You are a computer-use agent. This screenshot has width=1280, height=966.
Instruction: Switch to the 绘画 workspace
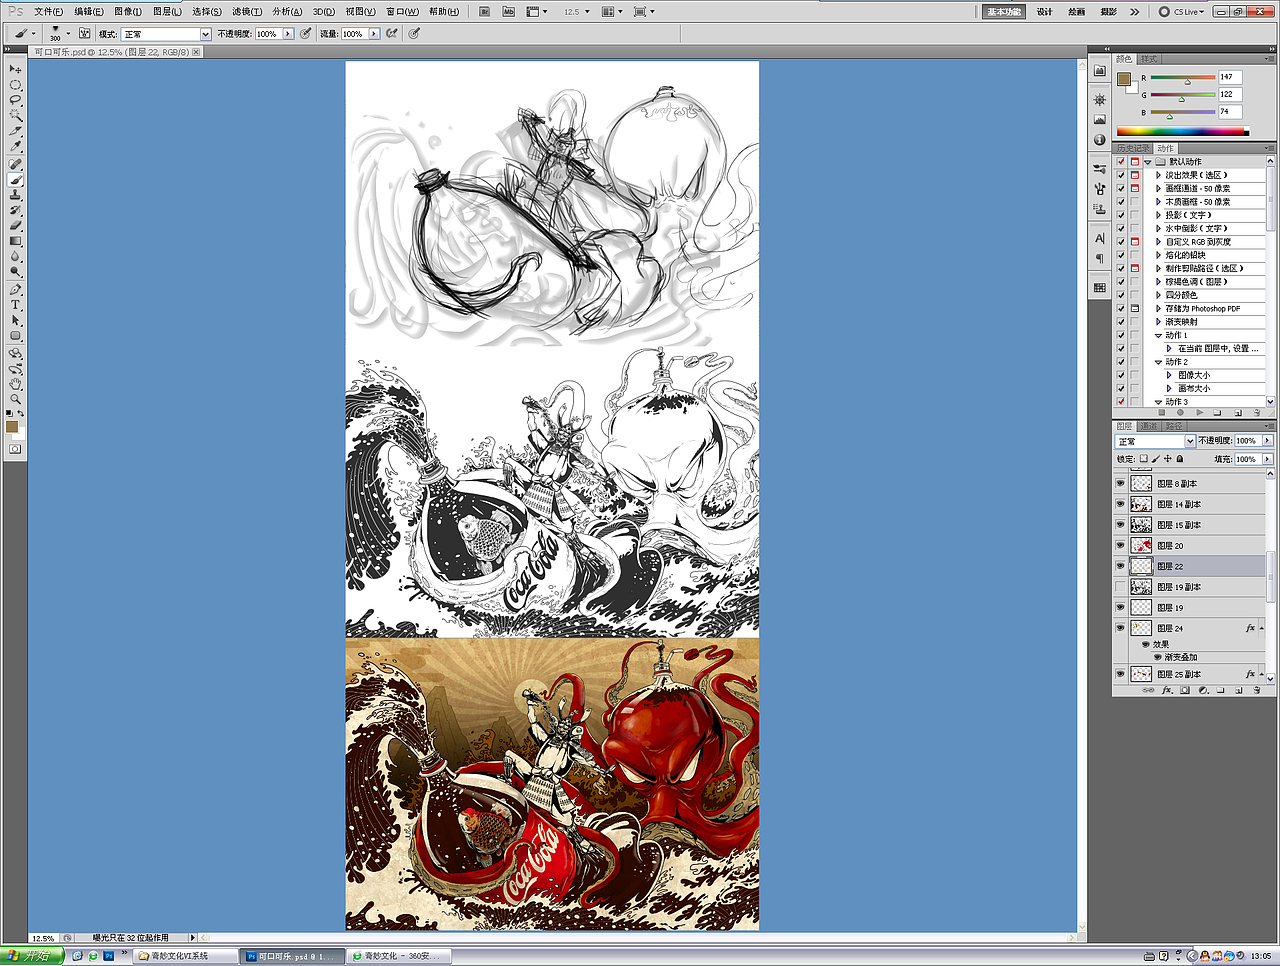[x=1077, y=12]
